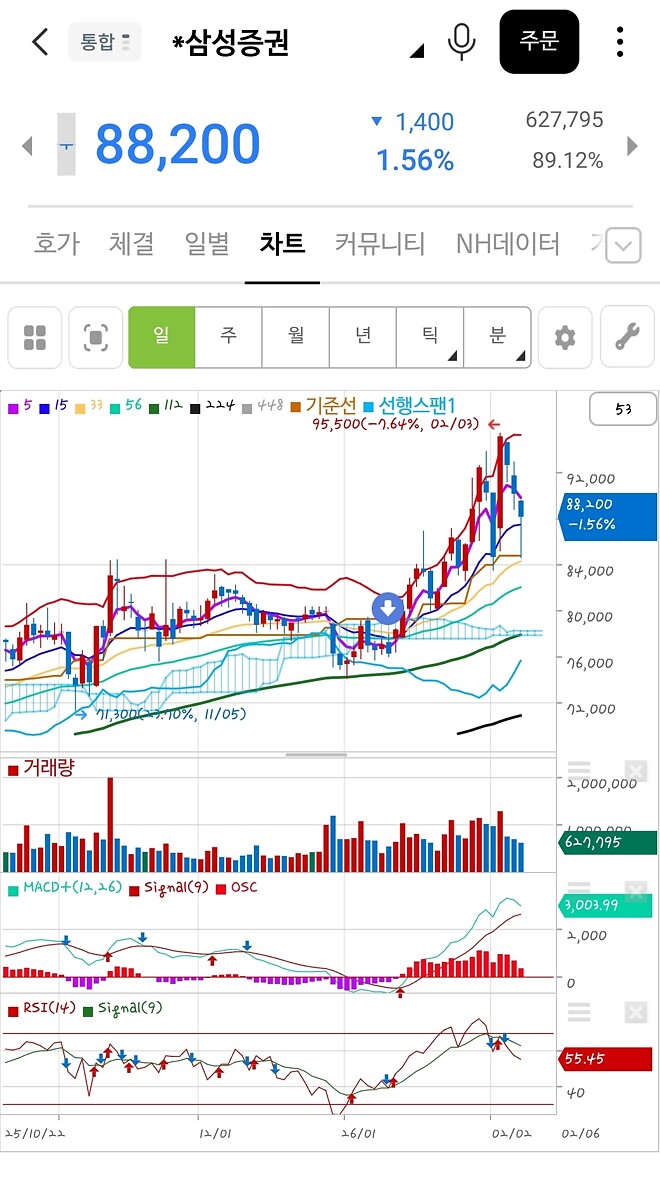Toggle the 5-period moving average legend
Image resolution: width=660 pixels, height=1182 pixels.
click(18, 408)
